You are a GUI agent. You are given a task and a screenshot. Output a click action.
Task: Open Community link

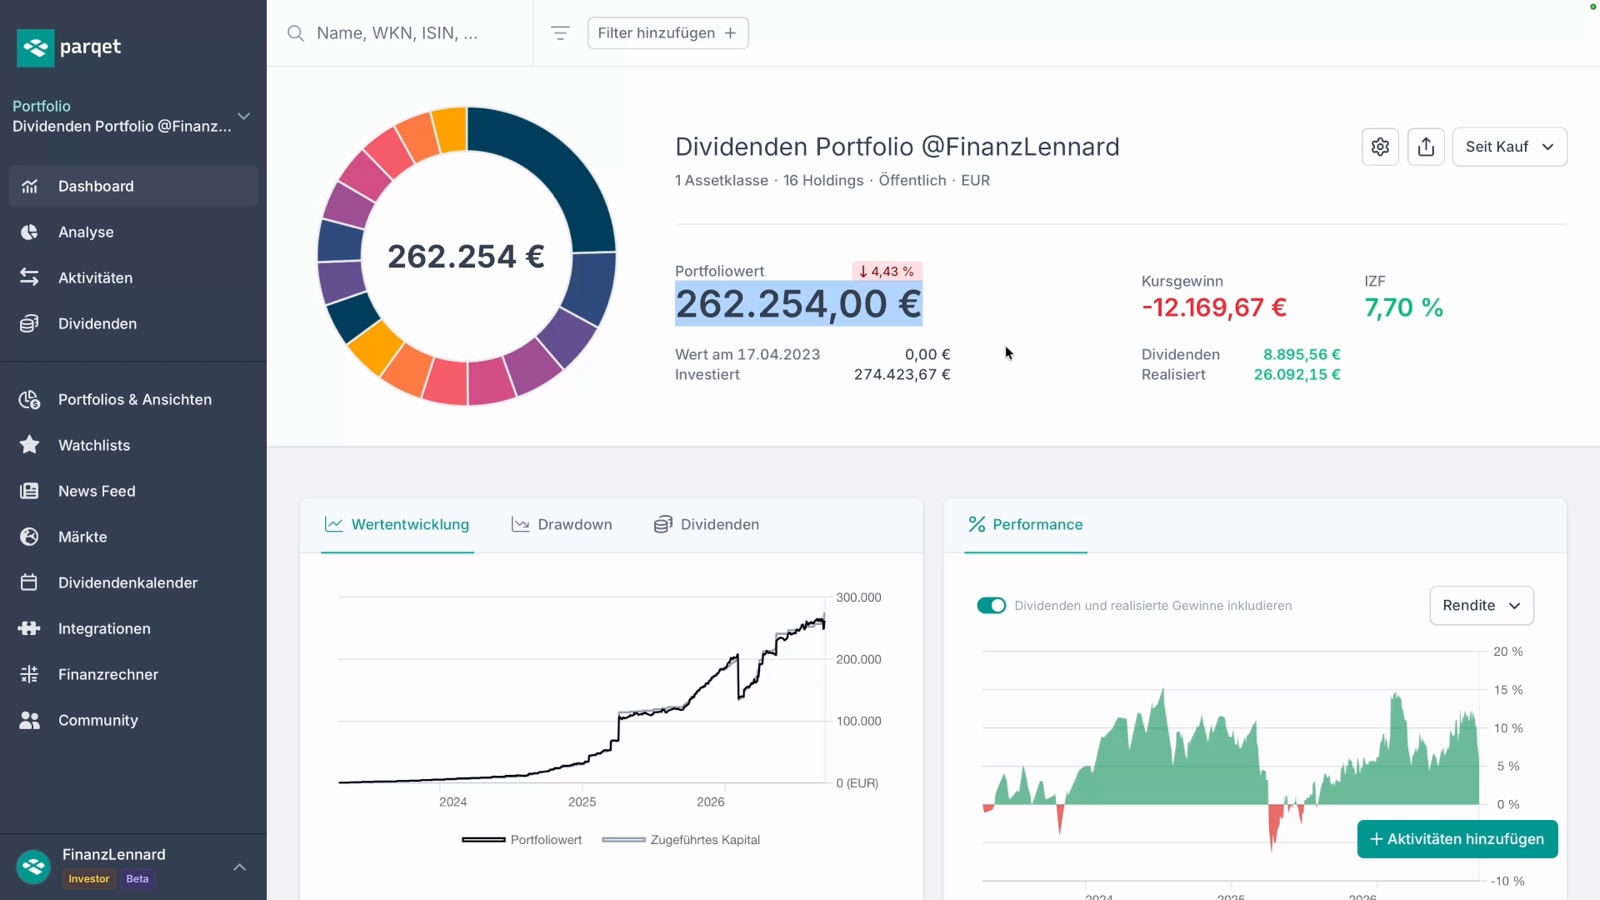[x=133, y=721]
